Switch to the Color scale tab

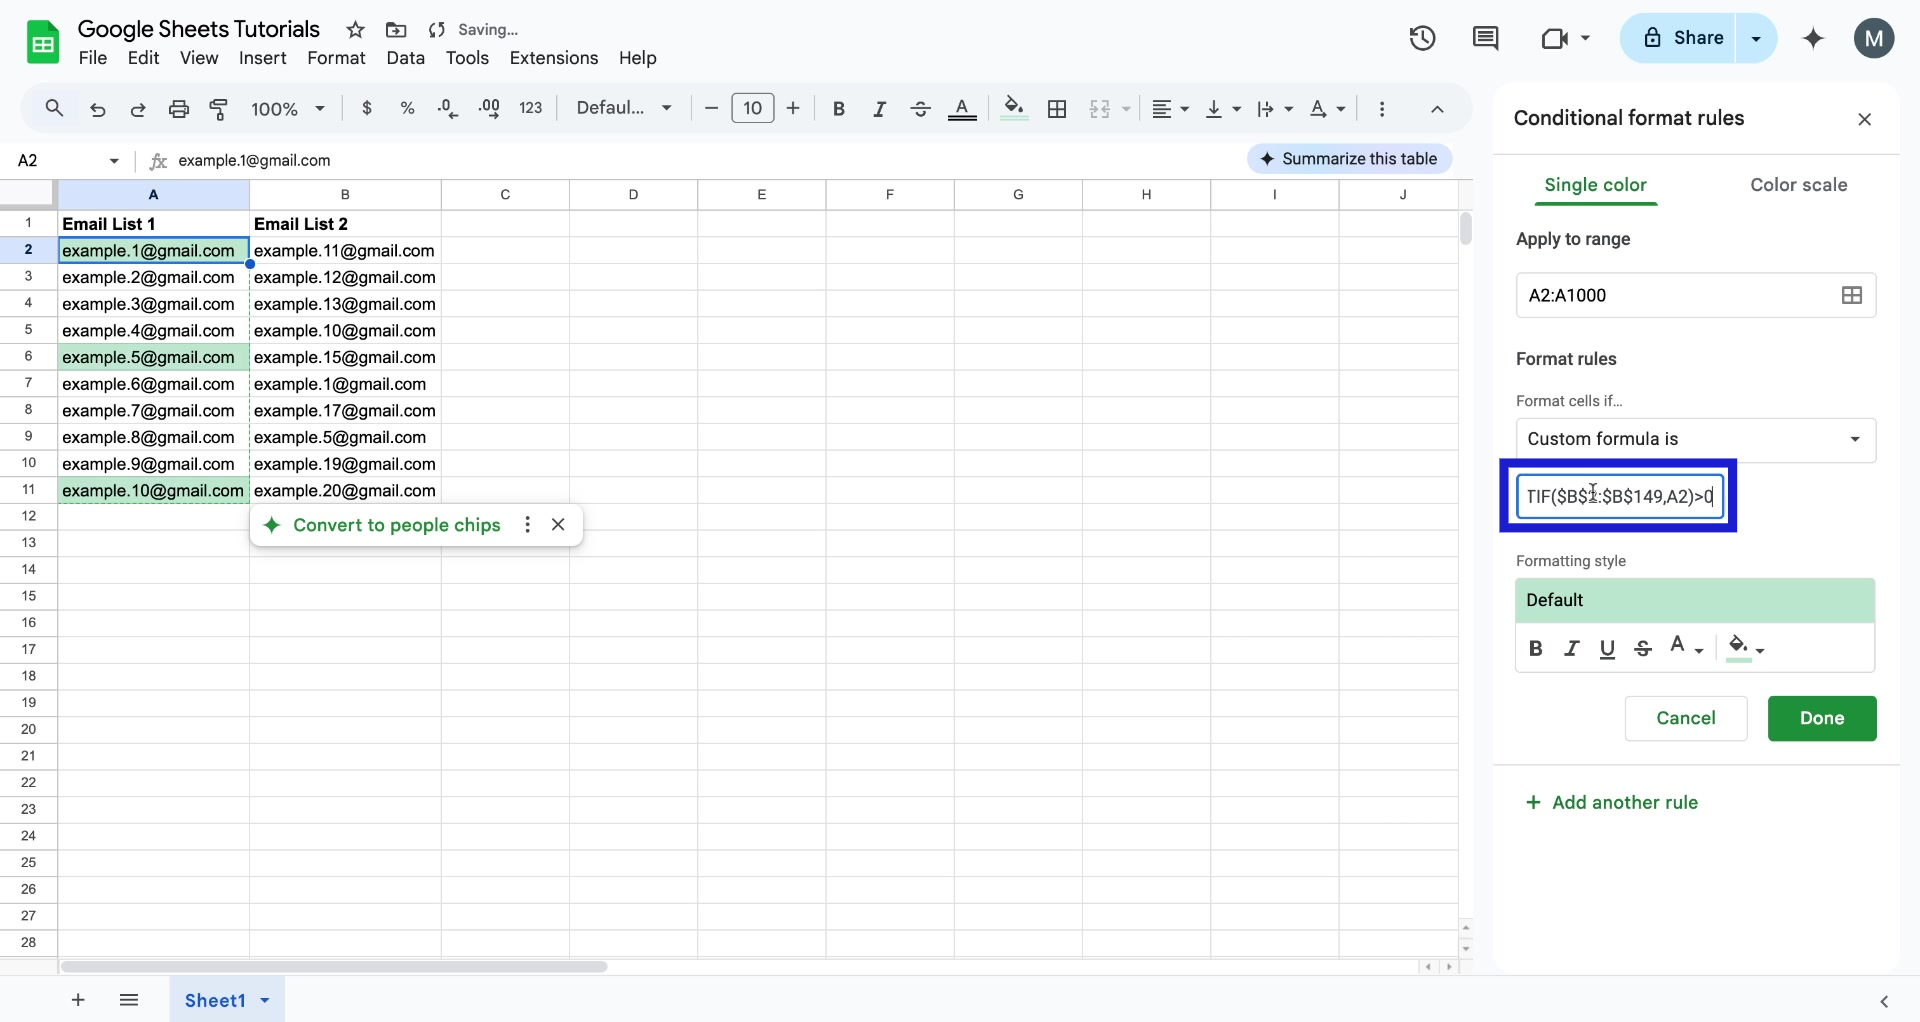pos(1798,185)
